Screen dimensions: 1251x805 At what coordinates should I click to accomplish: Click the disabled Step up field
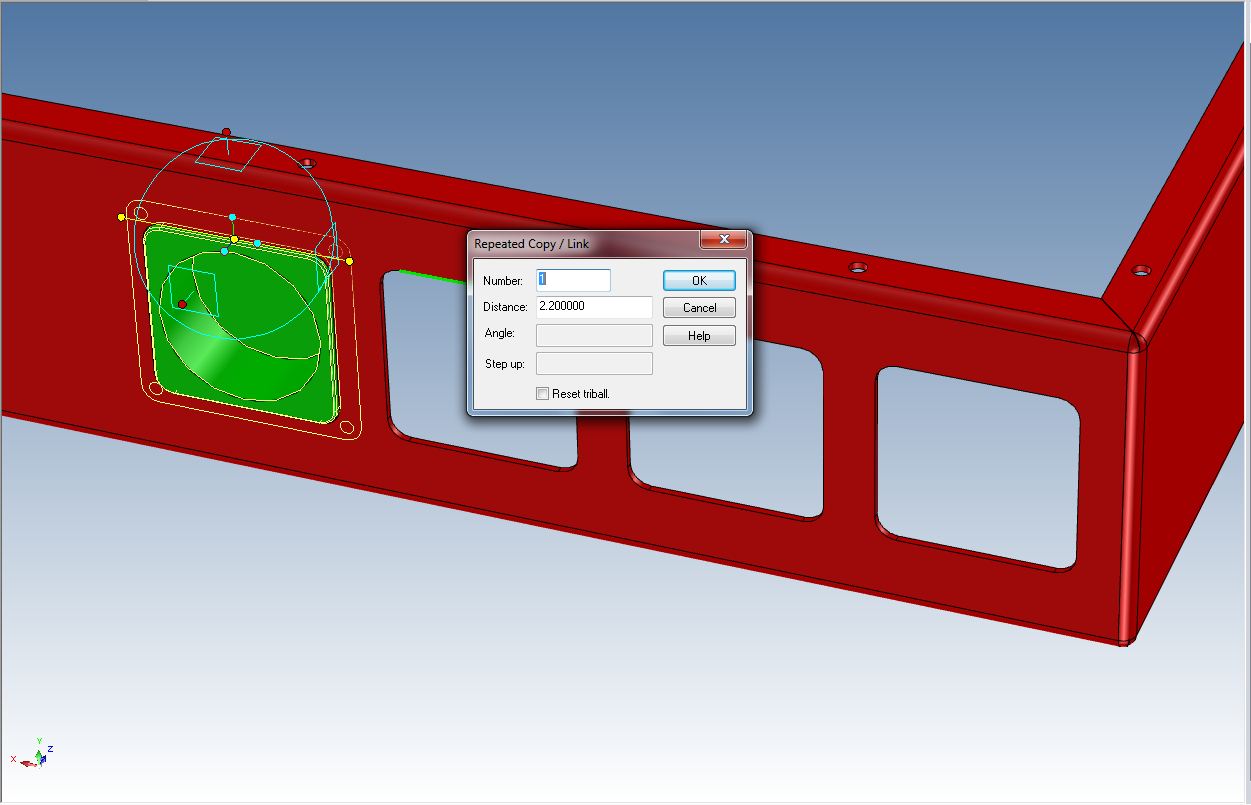point(594,363)
